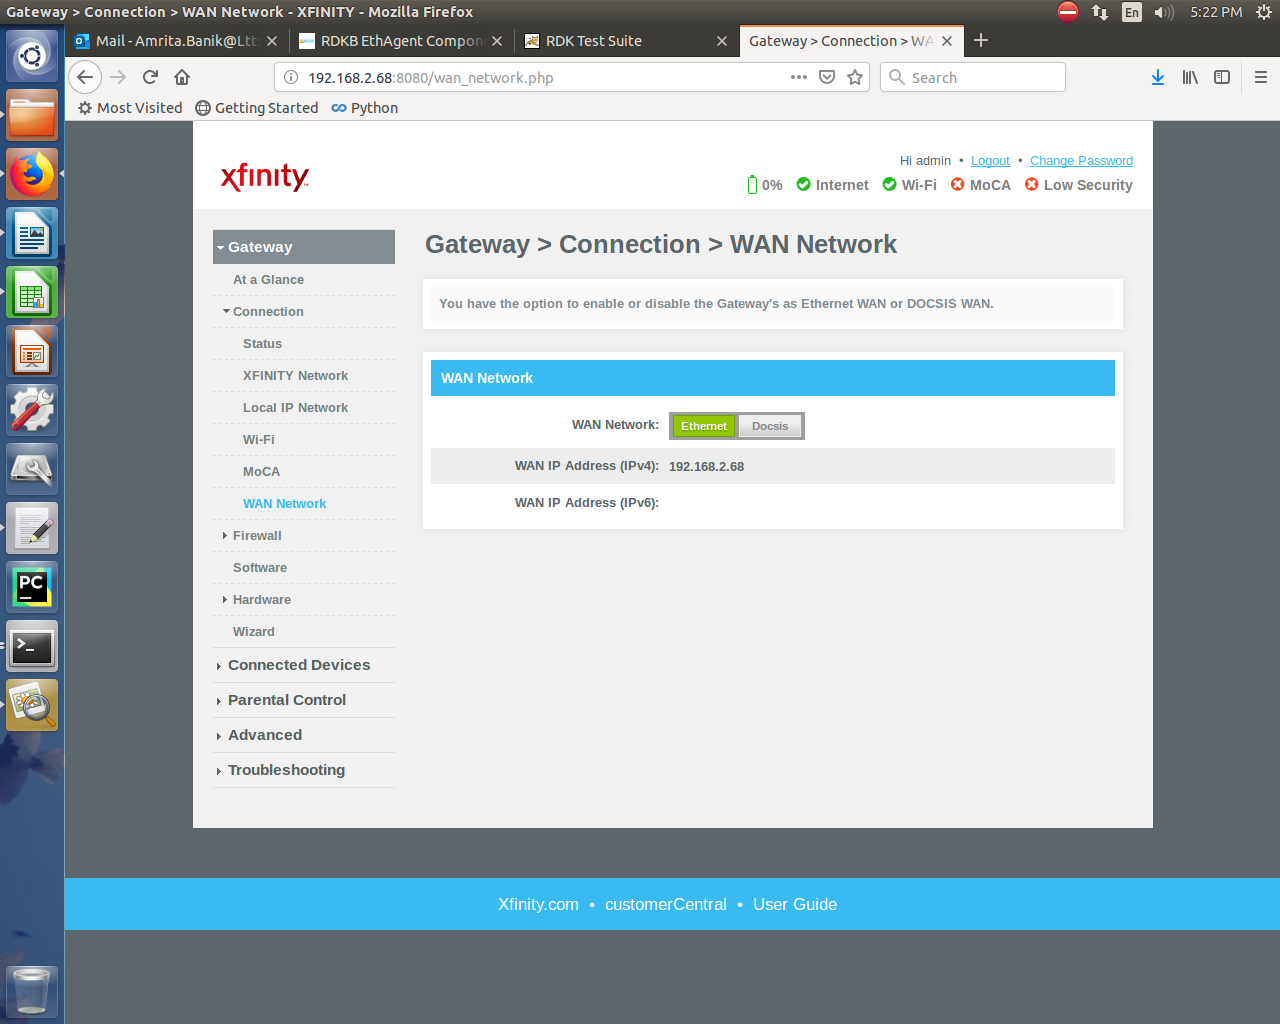Image resolution: width=1280 pixels, height=1024 pixels.
Task: Open the Firefox downloads panel
Action: click(1158, 77)
